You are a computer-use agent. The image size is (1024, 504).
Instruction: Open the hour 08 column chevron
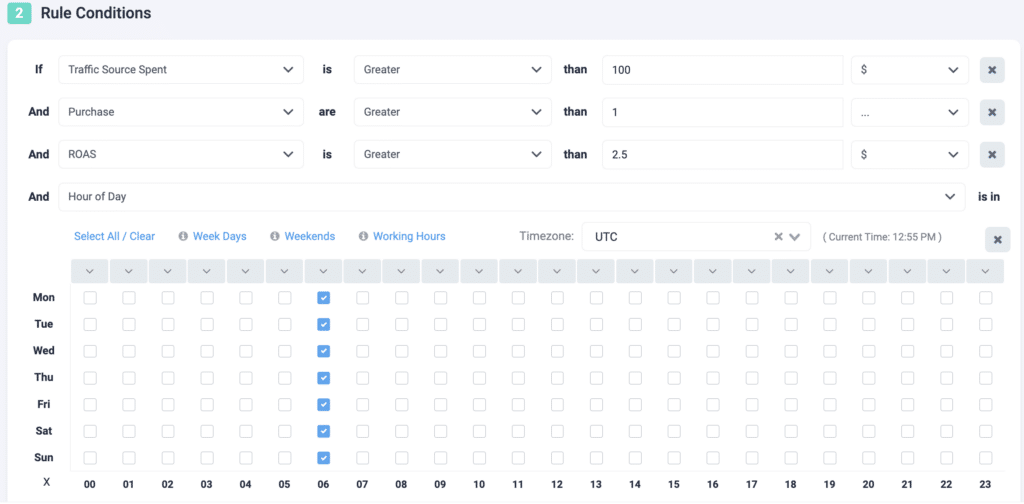pyautogui.click(x=402, y=271)
